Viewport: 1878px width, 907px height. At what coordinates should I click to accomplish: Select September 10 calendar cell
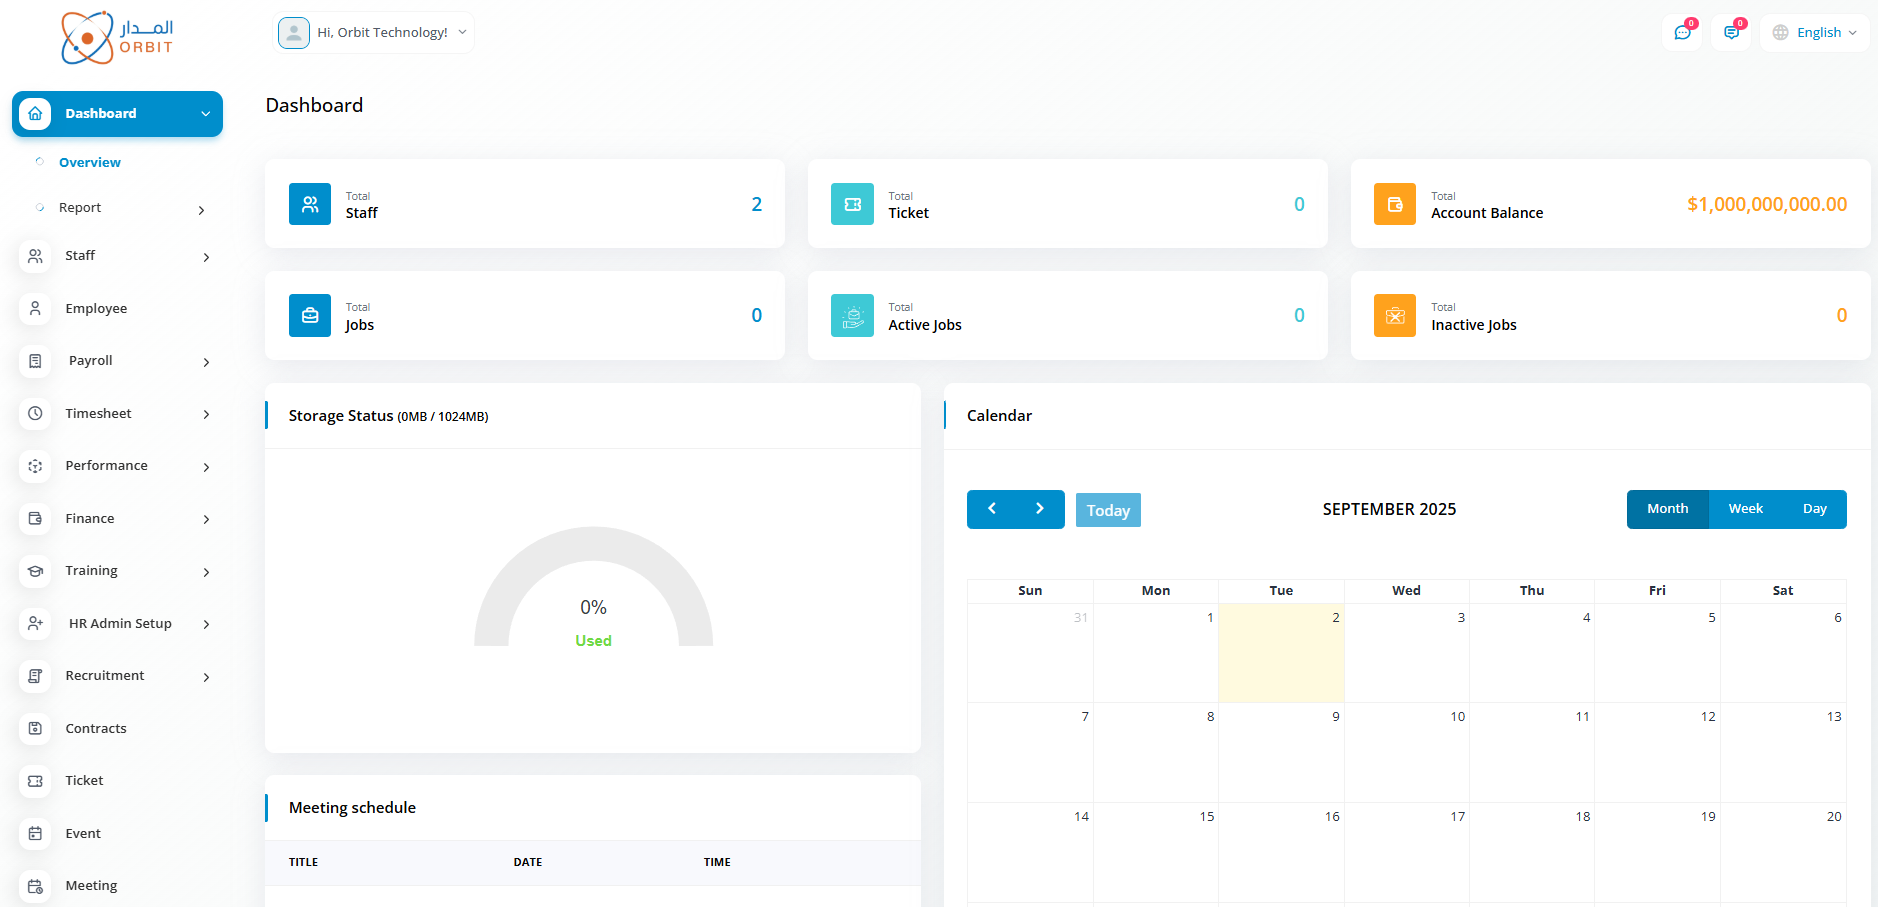(1406, 752)
